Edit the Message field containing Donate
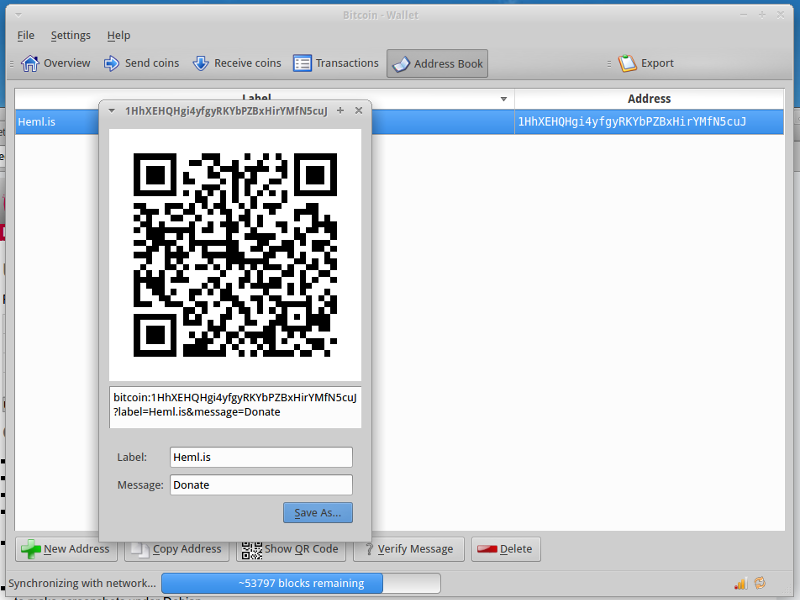The image size is (800, 600). [x=261, y=485]
